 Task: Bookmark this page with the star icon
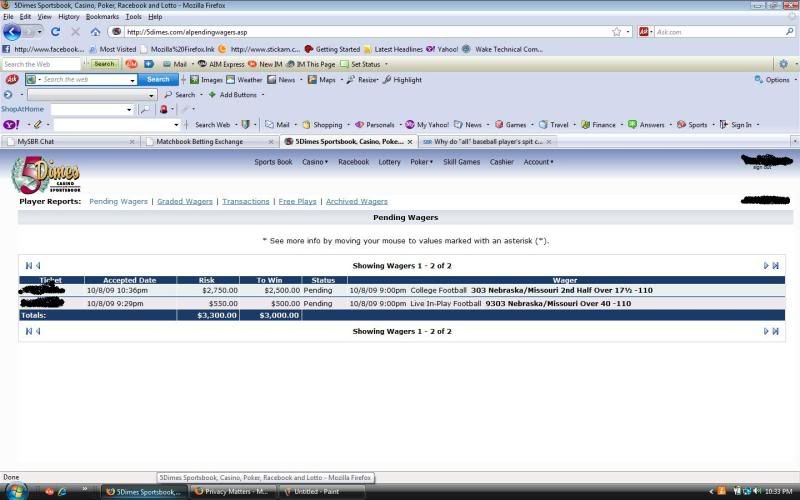[616, 32]
